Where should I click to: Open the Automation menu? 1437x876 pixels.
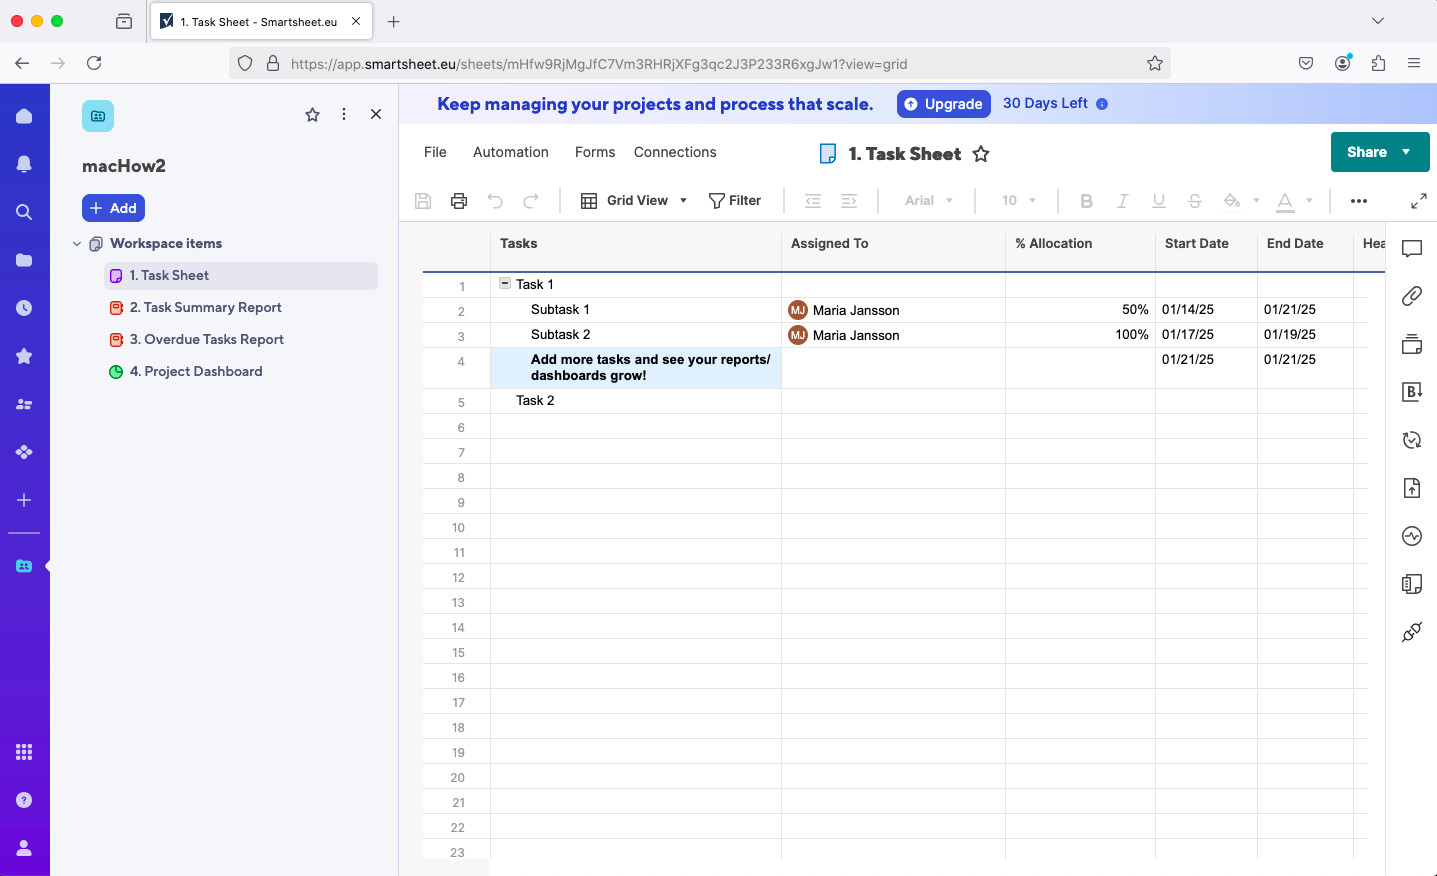[510, 152]
